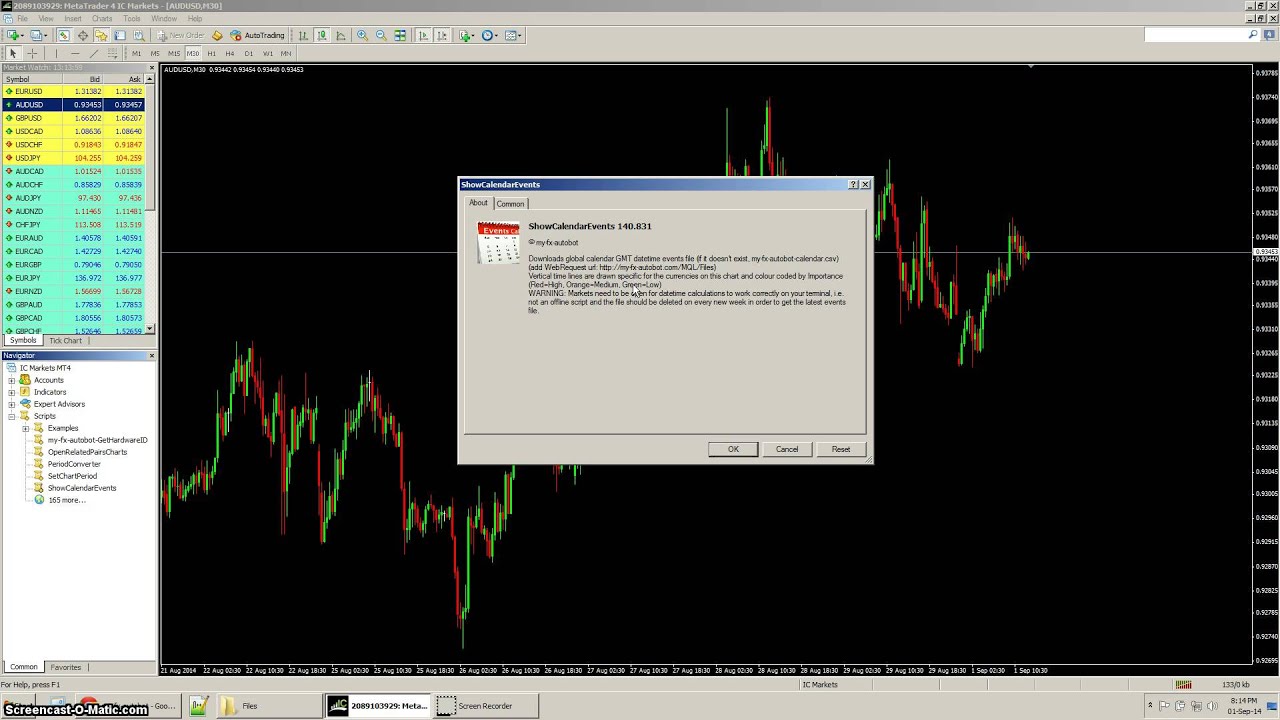Click OK in ShowCalendarEvents dialog
Image resolution: width=1280 pixels, height=720 pixels.
(x=733, y=449)
